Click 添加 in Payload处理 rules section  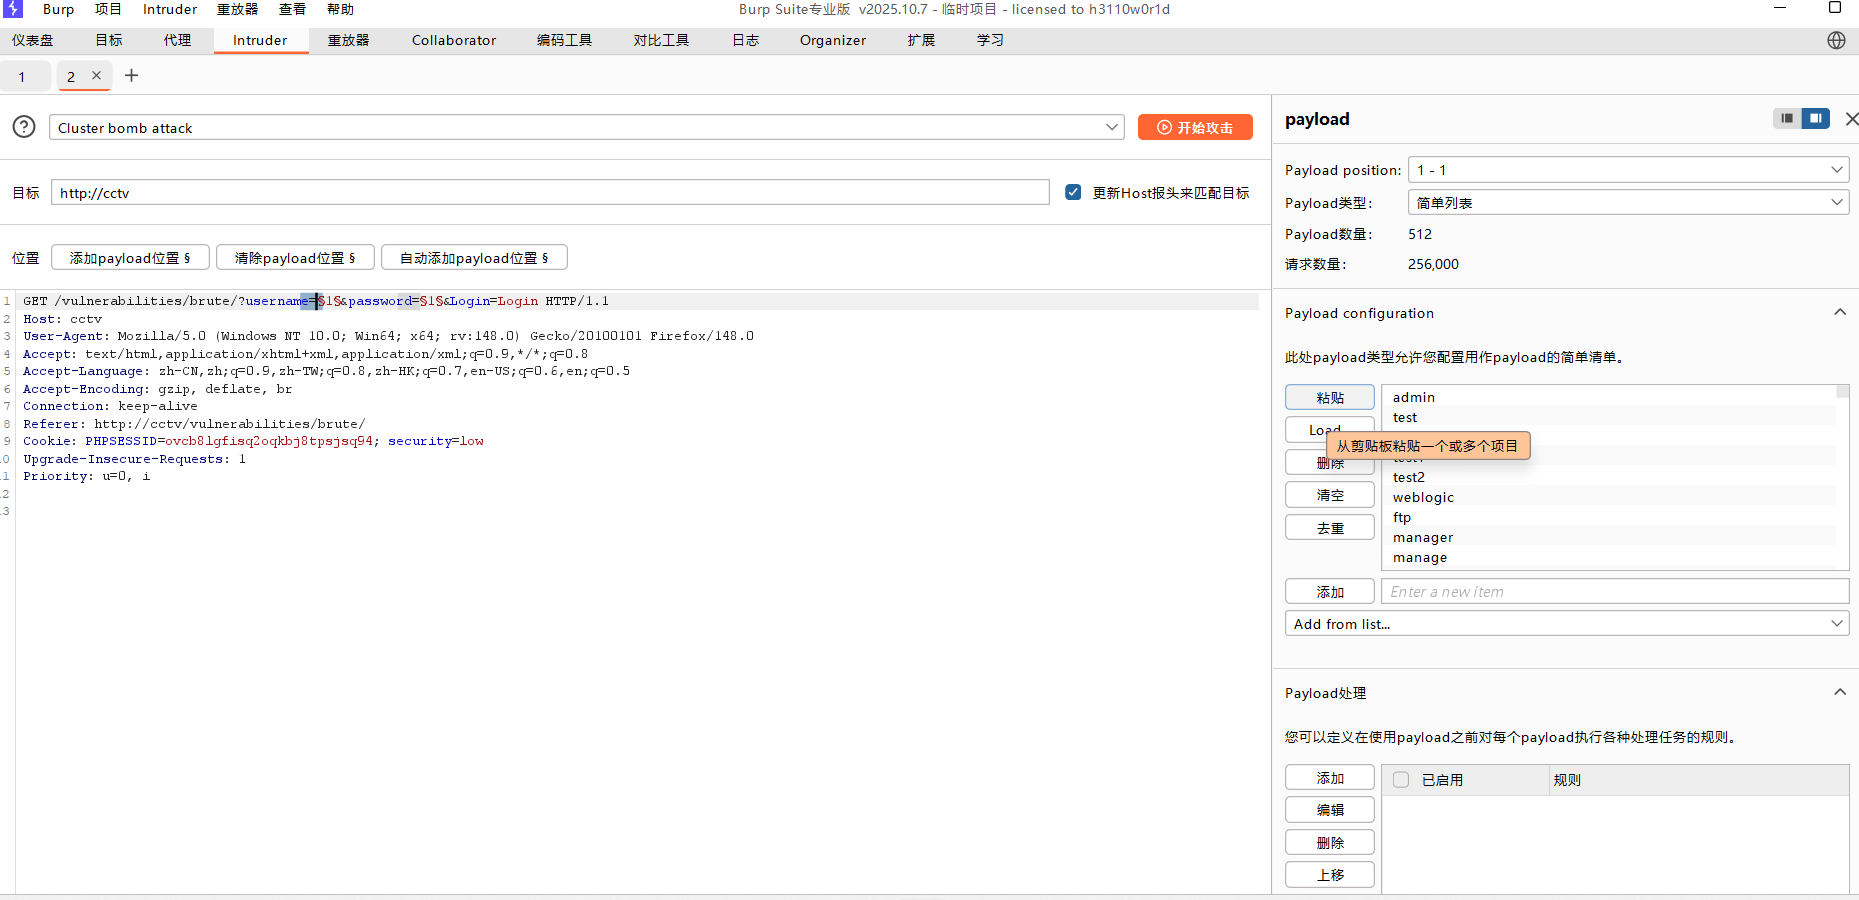click(1330, 778)
